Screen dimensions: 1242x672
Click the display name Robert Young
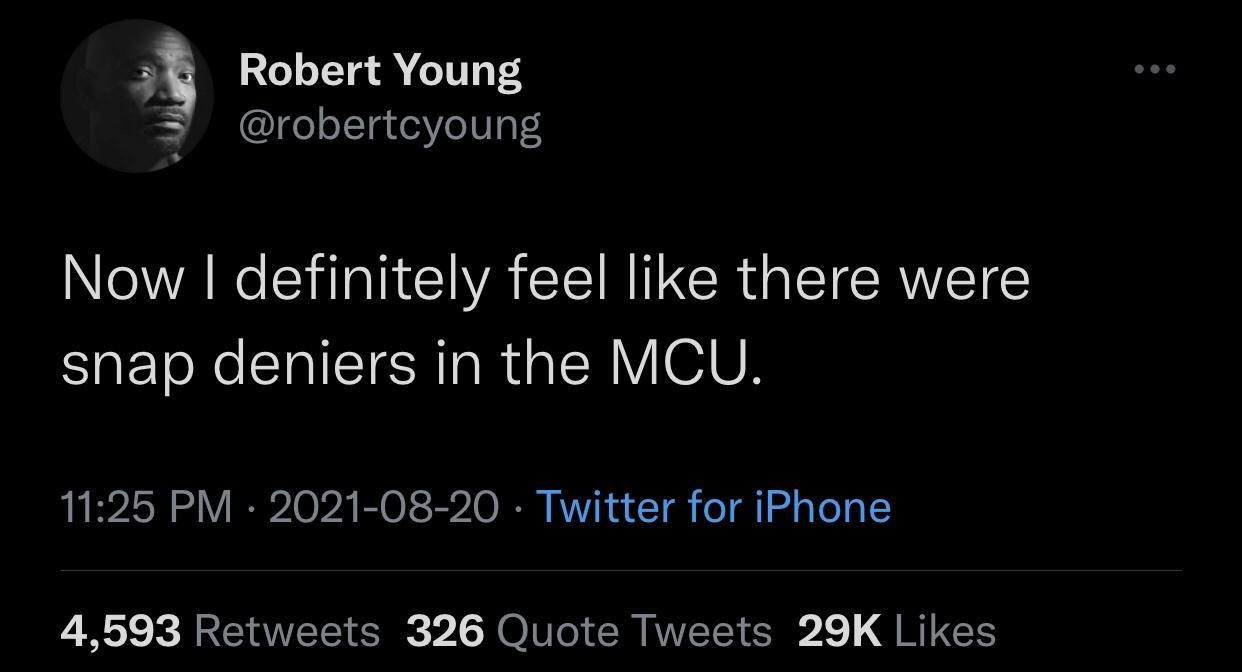380,68
